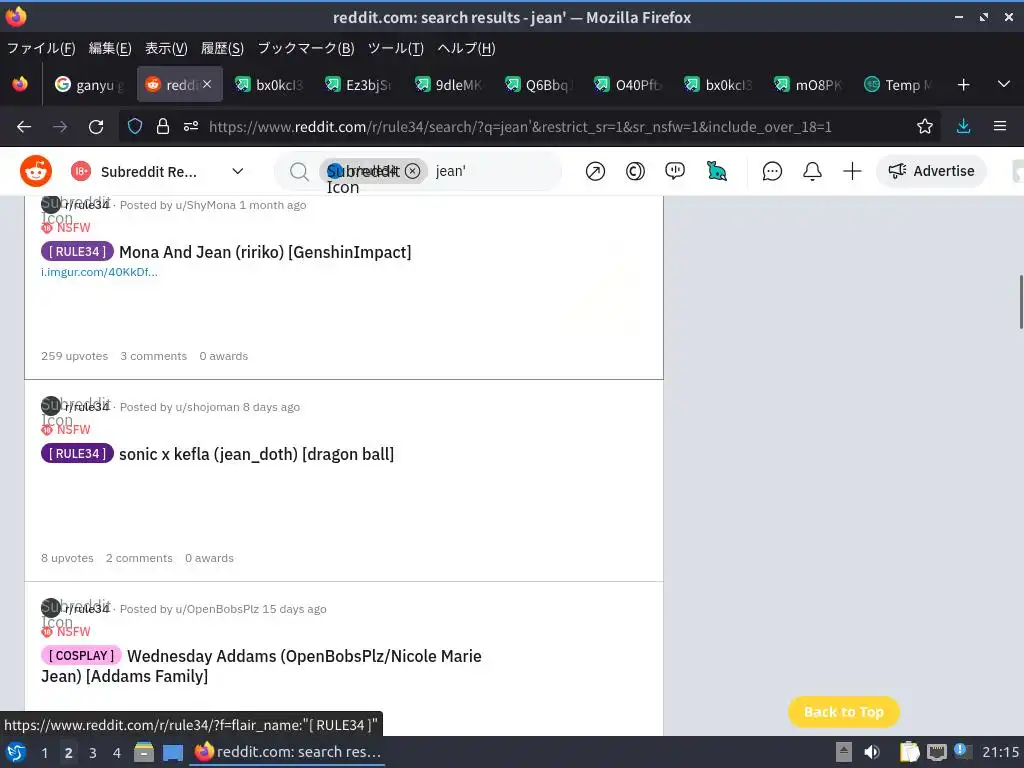Click the page vertical scrollbar thumb
The image size is (1024, 768).
pos(1021,302)
